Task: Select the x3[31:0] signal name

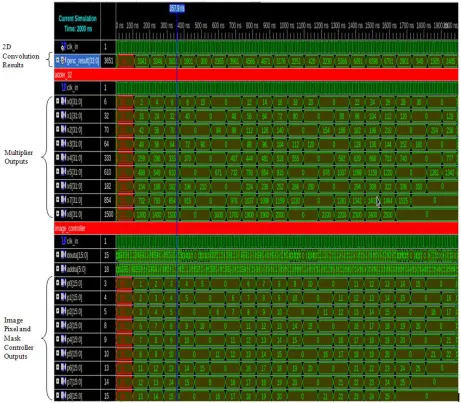Action: click(x=74, y=144)
